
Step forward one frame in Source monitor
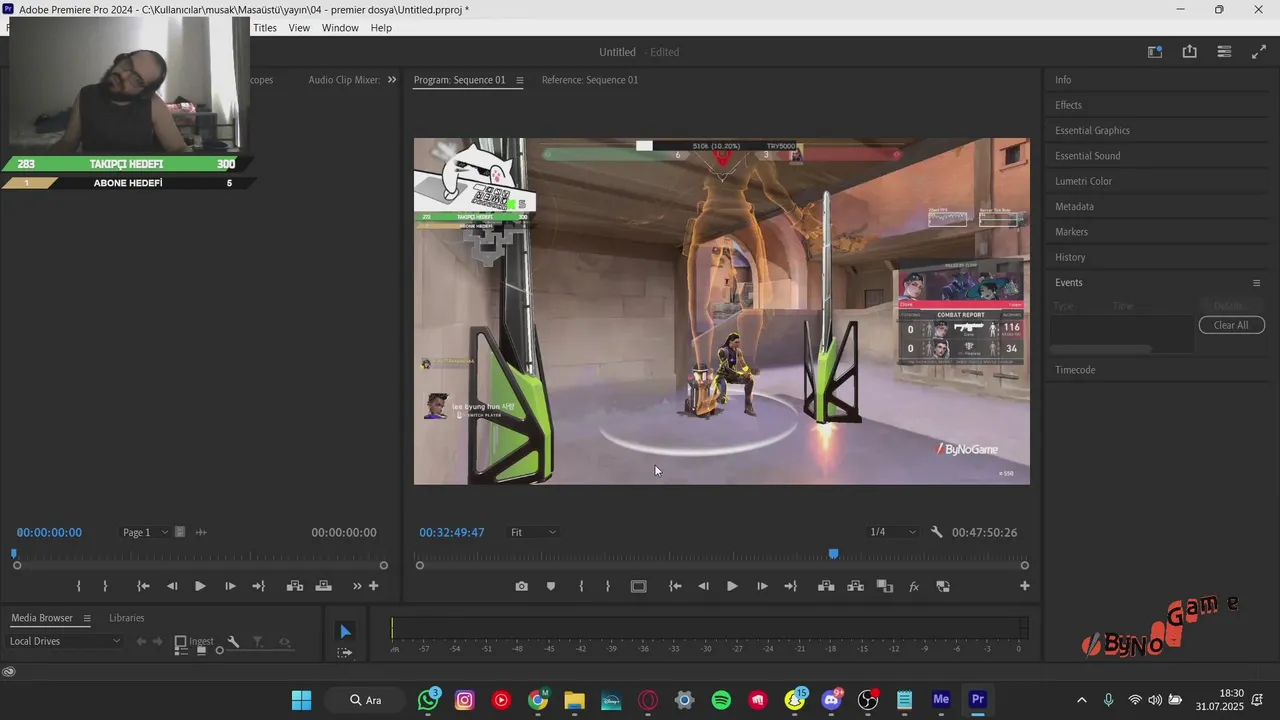point(230,587)
